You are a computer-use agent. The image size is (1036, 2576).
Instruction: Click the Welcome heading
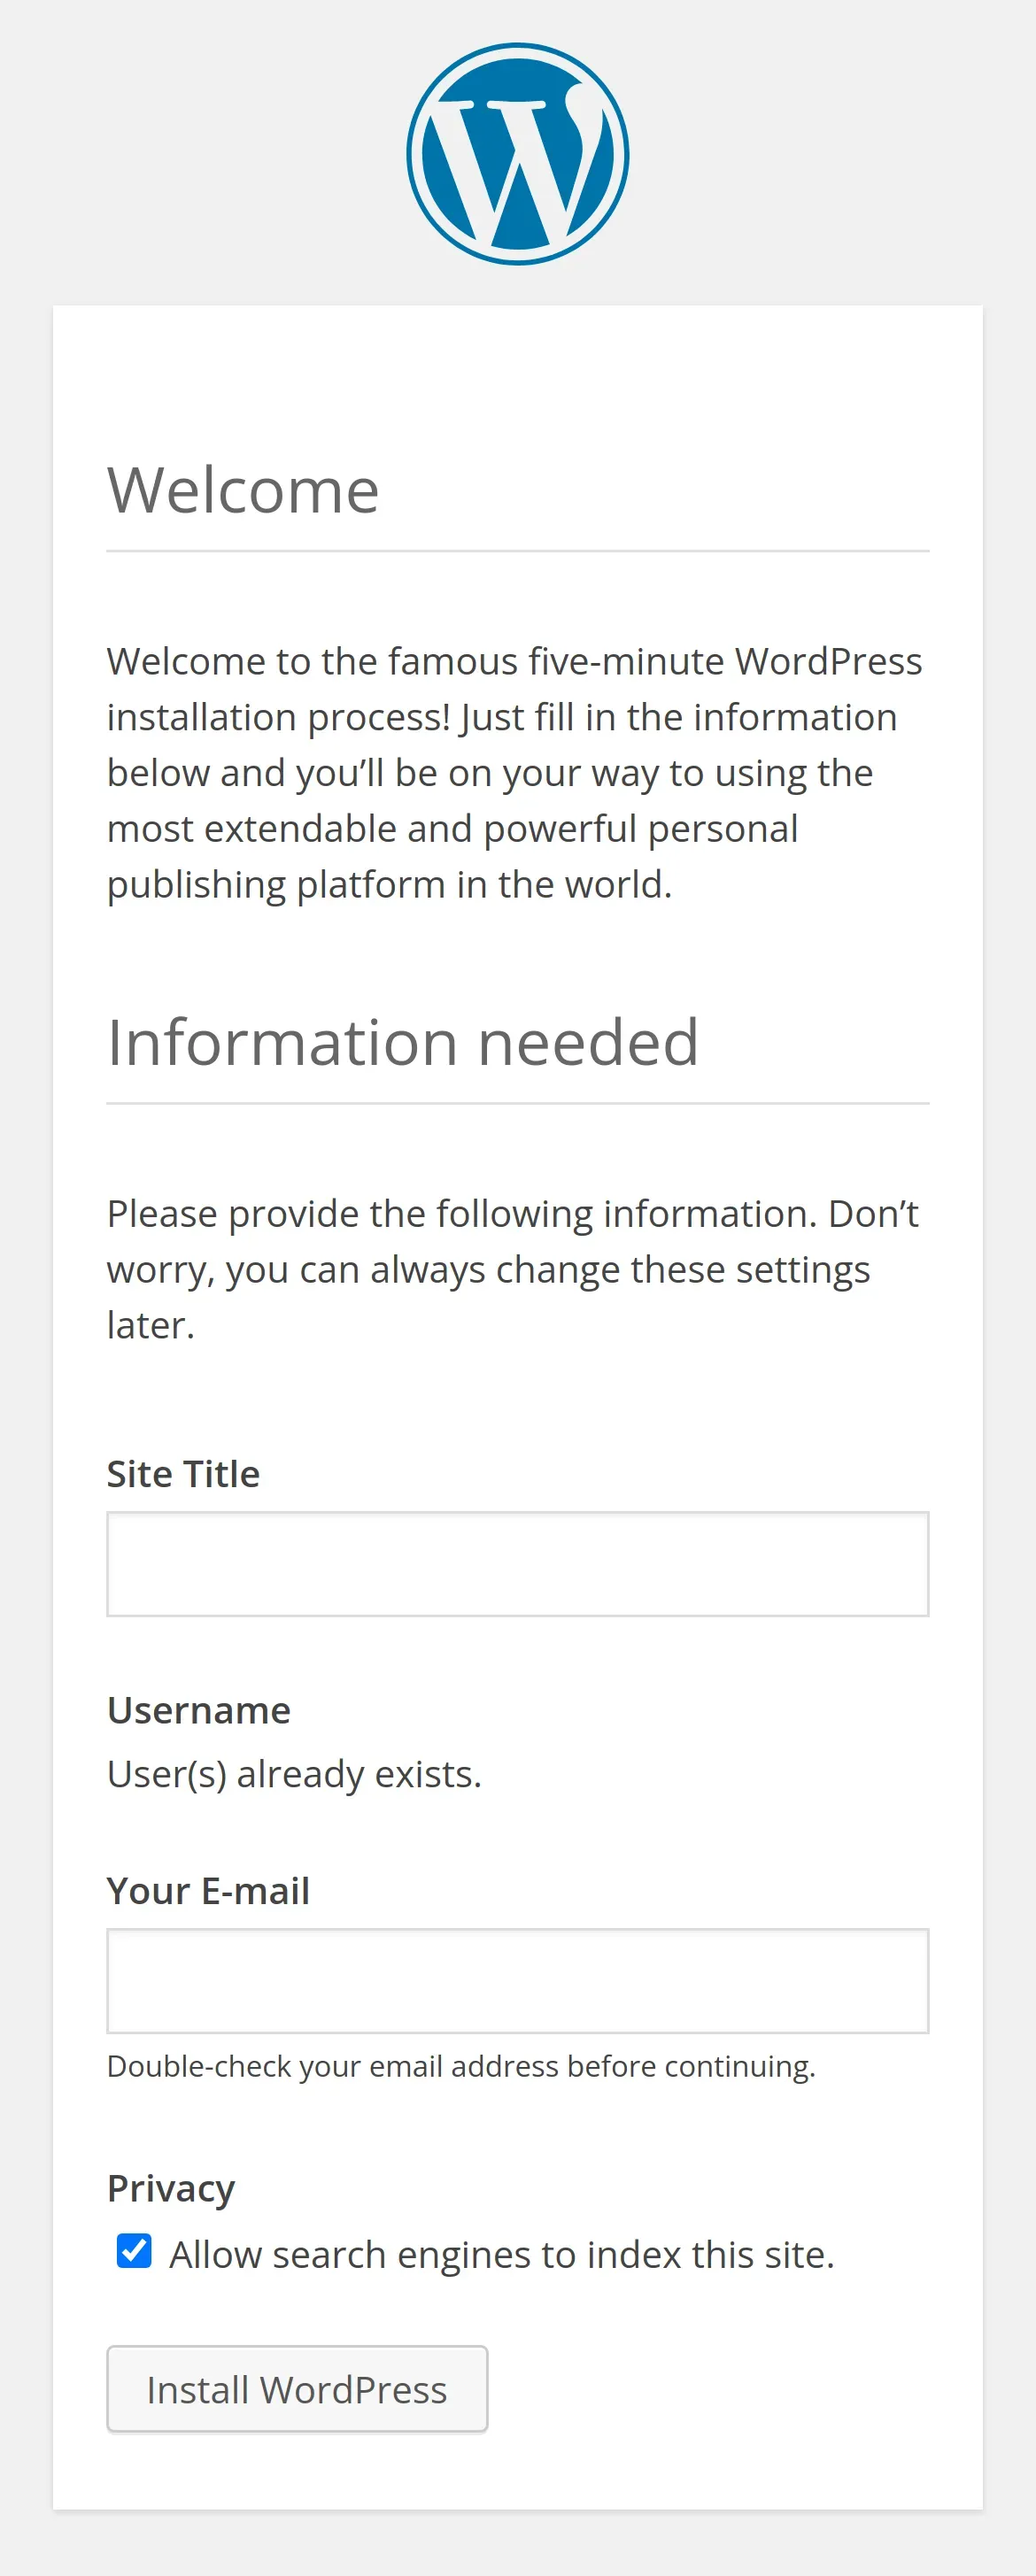coord(243,490)
